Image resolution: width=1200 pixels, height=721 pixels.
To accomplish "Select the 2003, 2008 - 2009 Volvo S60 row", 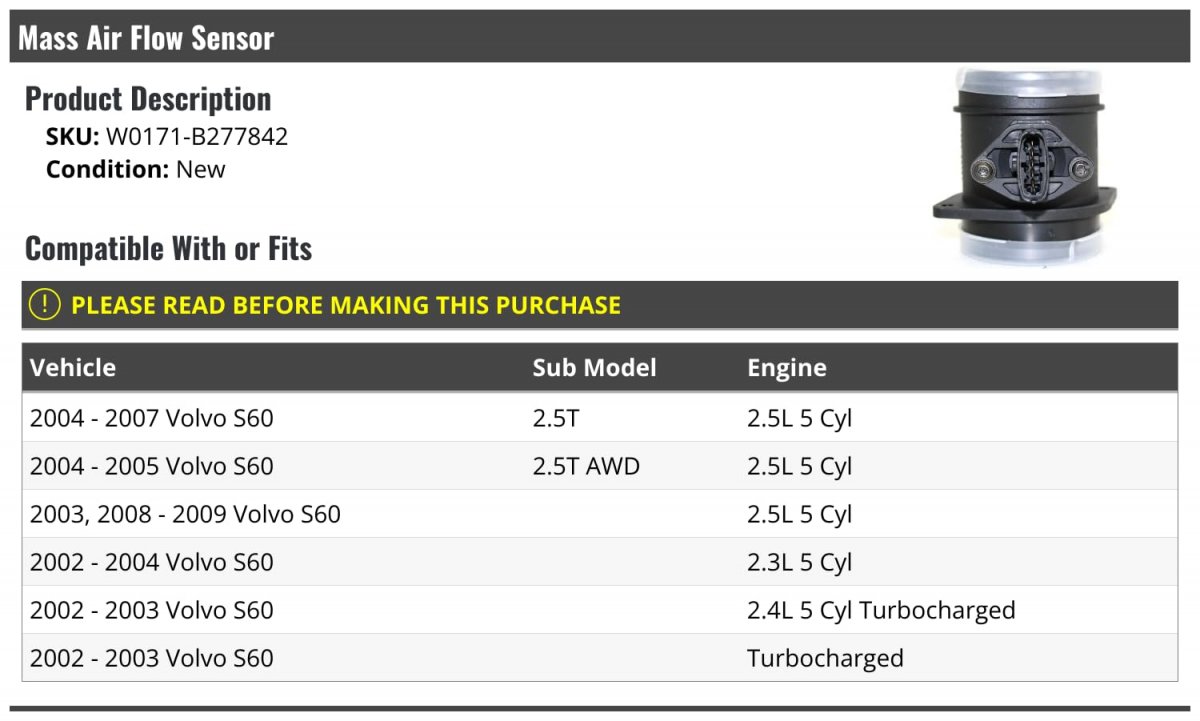I will point(185,514).
